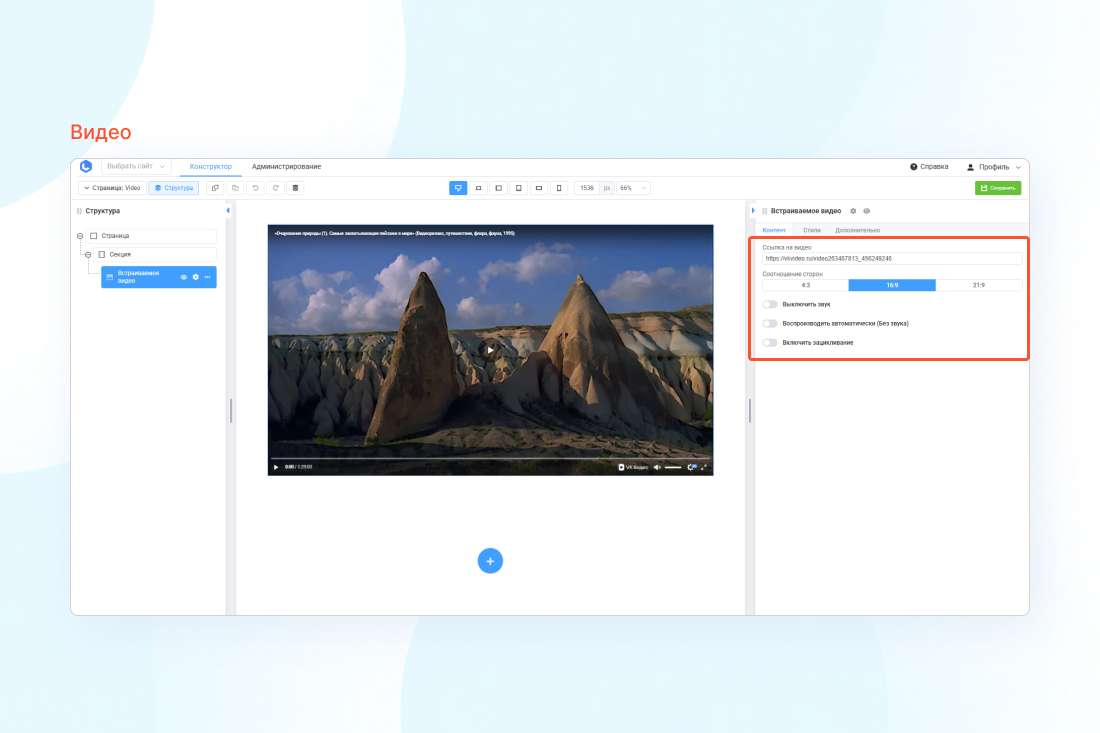The image size is (1100, 733).
Task: Click the green Сохранить save button
Action: (x=998, y=188)
